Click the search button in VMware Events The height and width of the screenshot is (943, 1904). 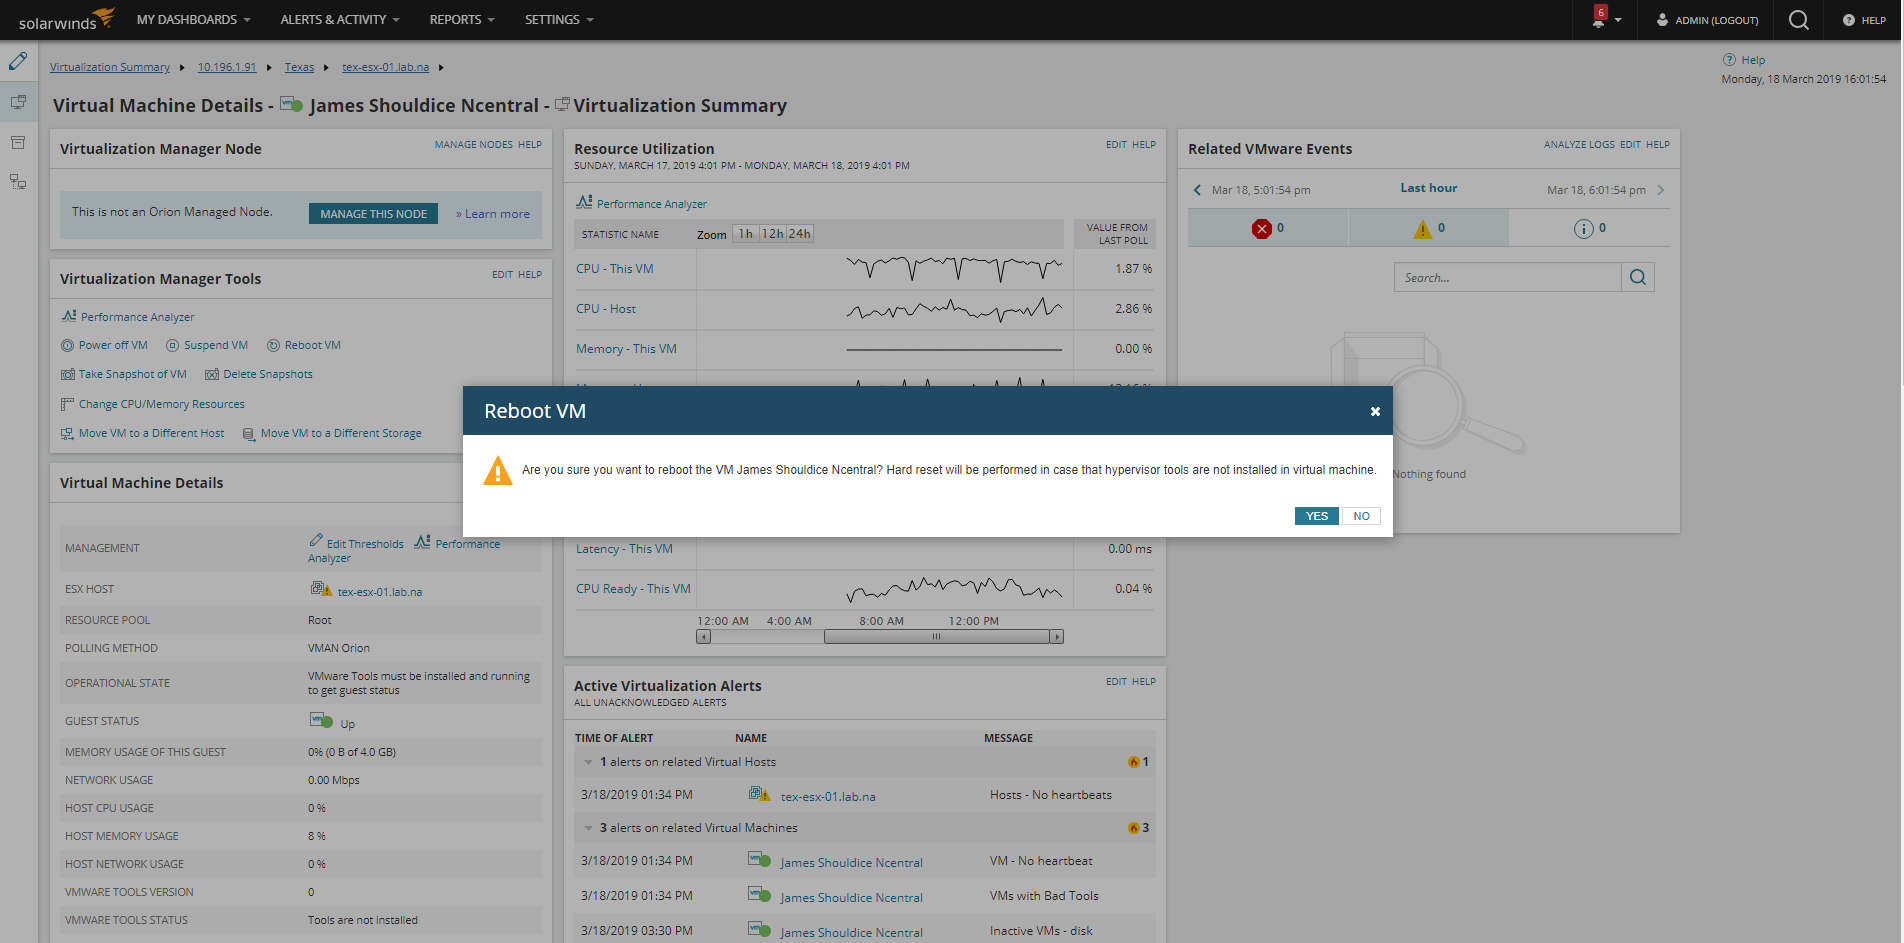1638,277
